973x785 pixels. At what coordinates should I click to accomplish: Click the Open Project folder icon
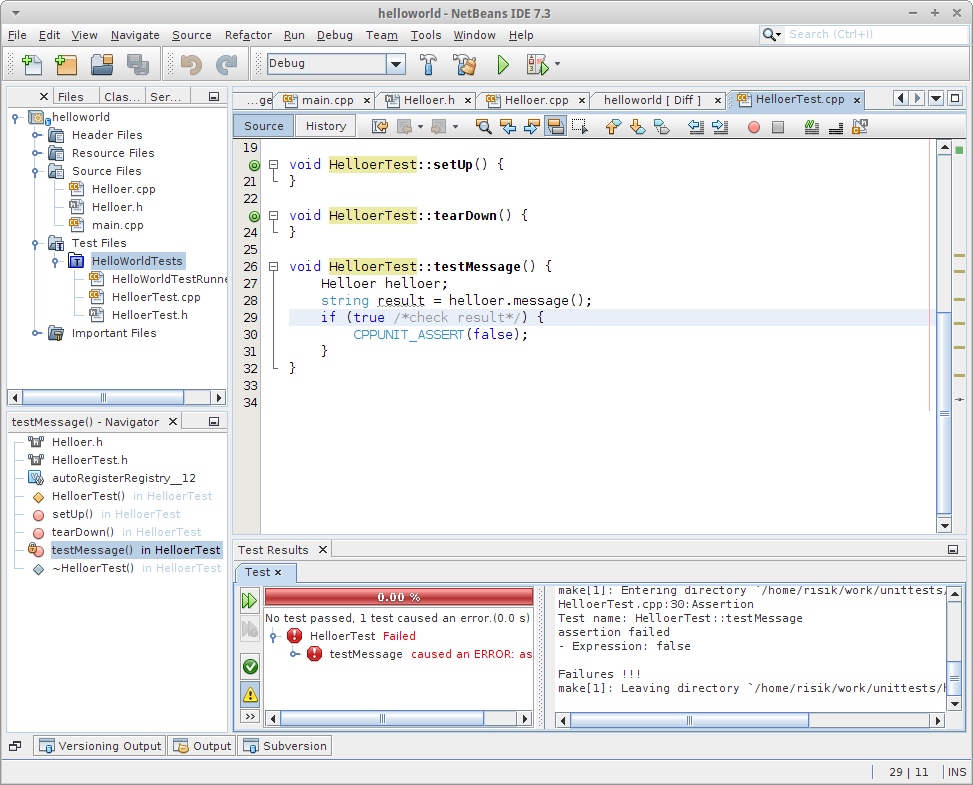click(x=102, y=64)
